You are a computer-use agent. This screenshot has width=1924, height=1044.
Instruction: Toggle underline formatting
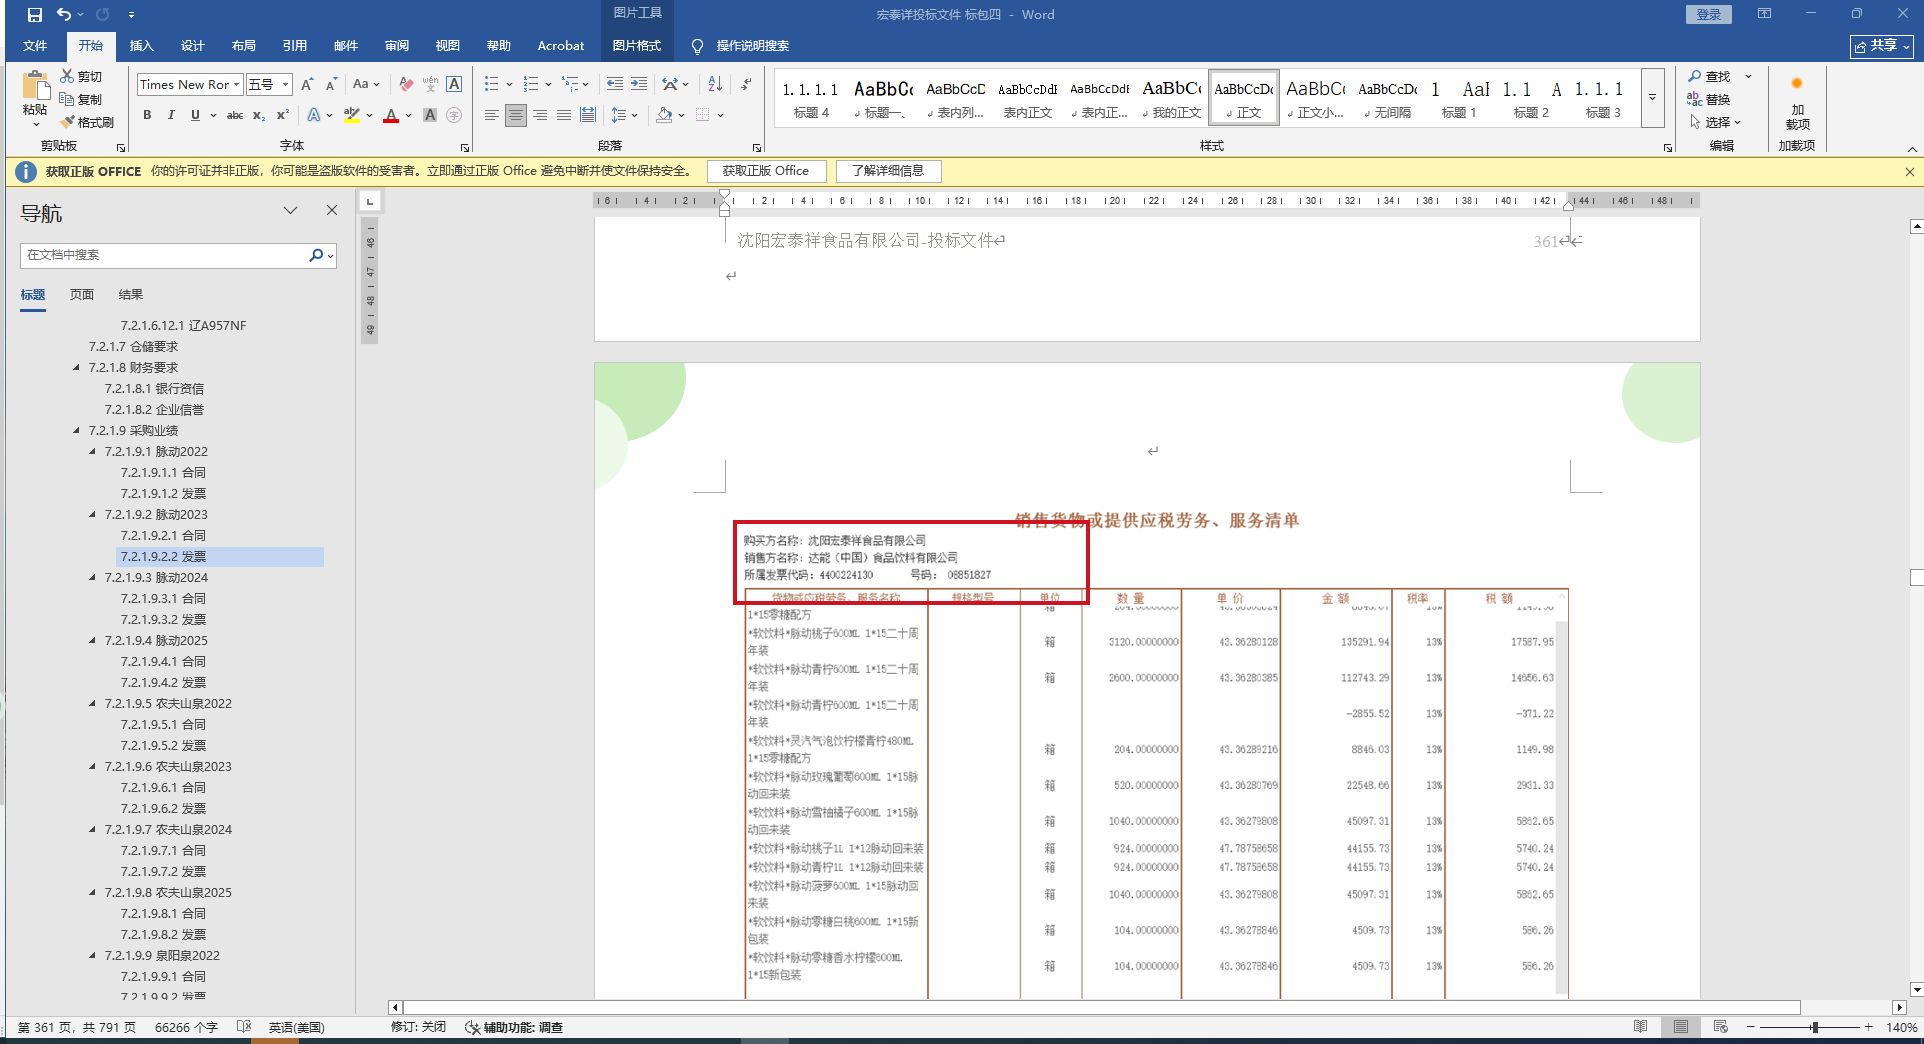(195, 116)
